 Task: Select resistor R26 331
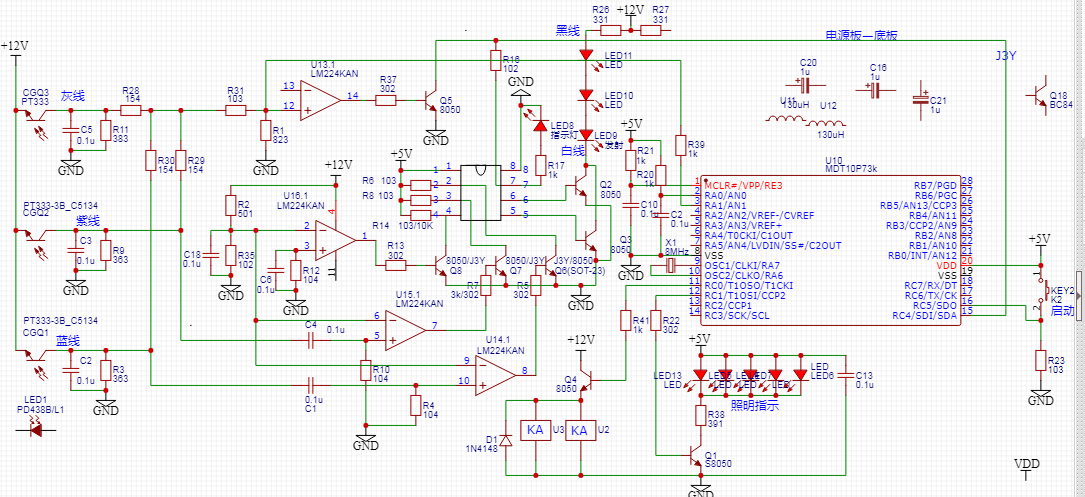[x=610, y=30]
